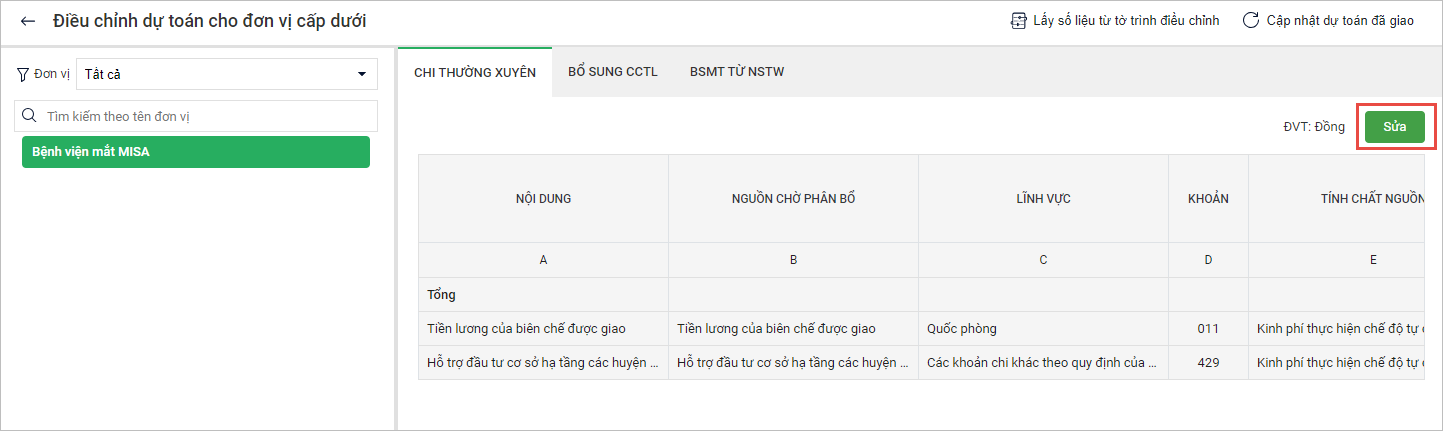Click the search magnifier icon

[x=31, y=116]
